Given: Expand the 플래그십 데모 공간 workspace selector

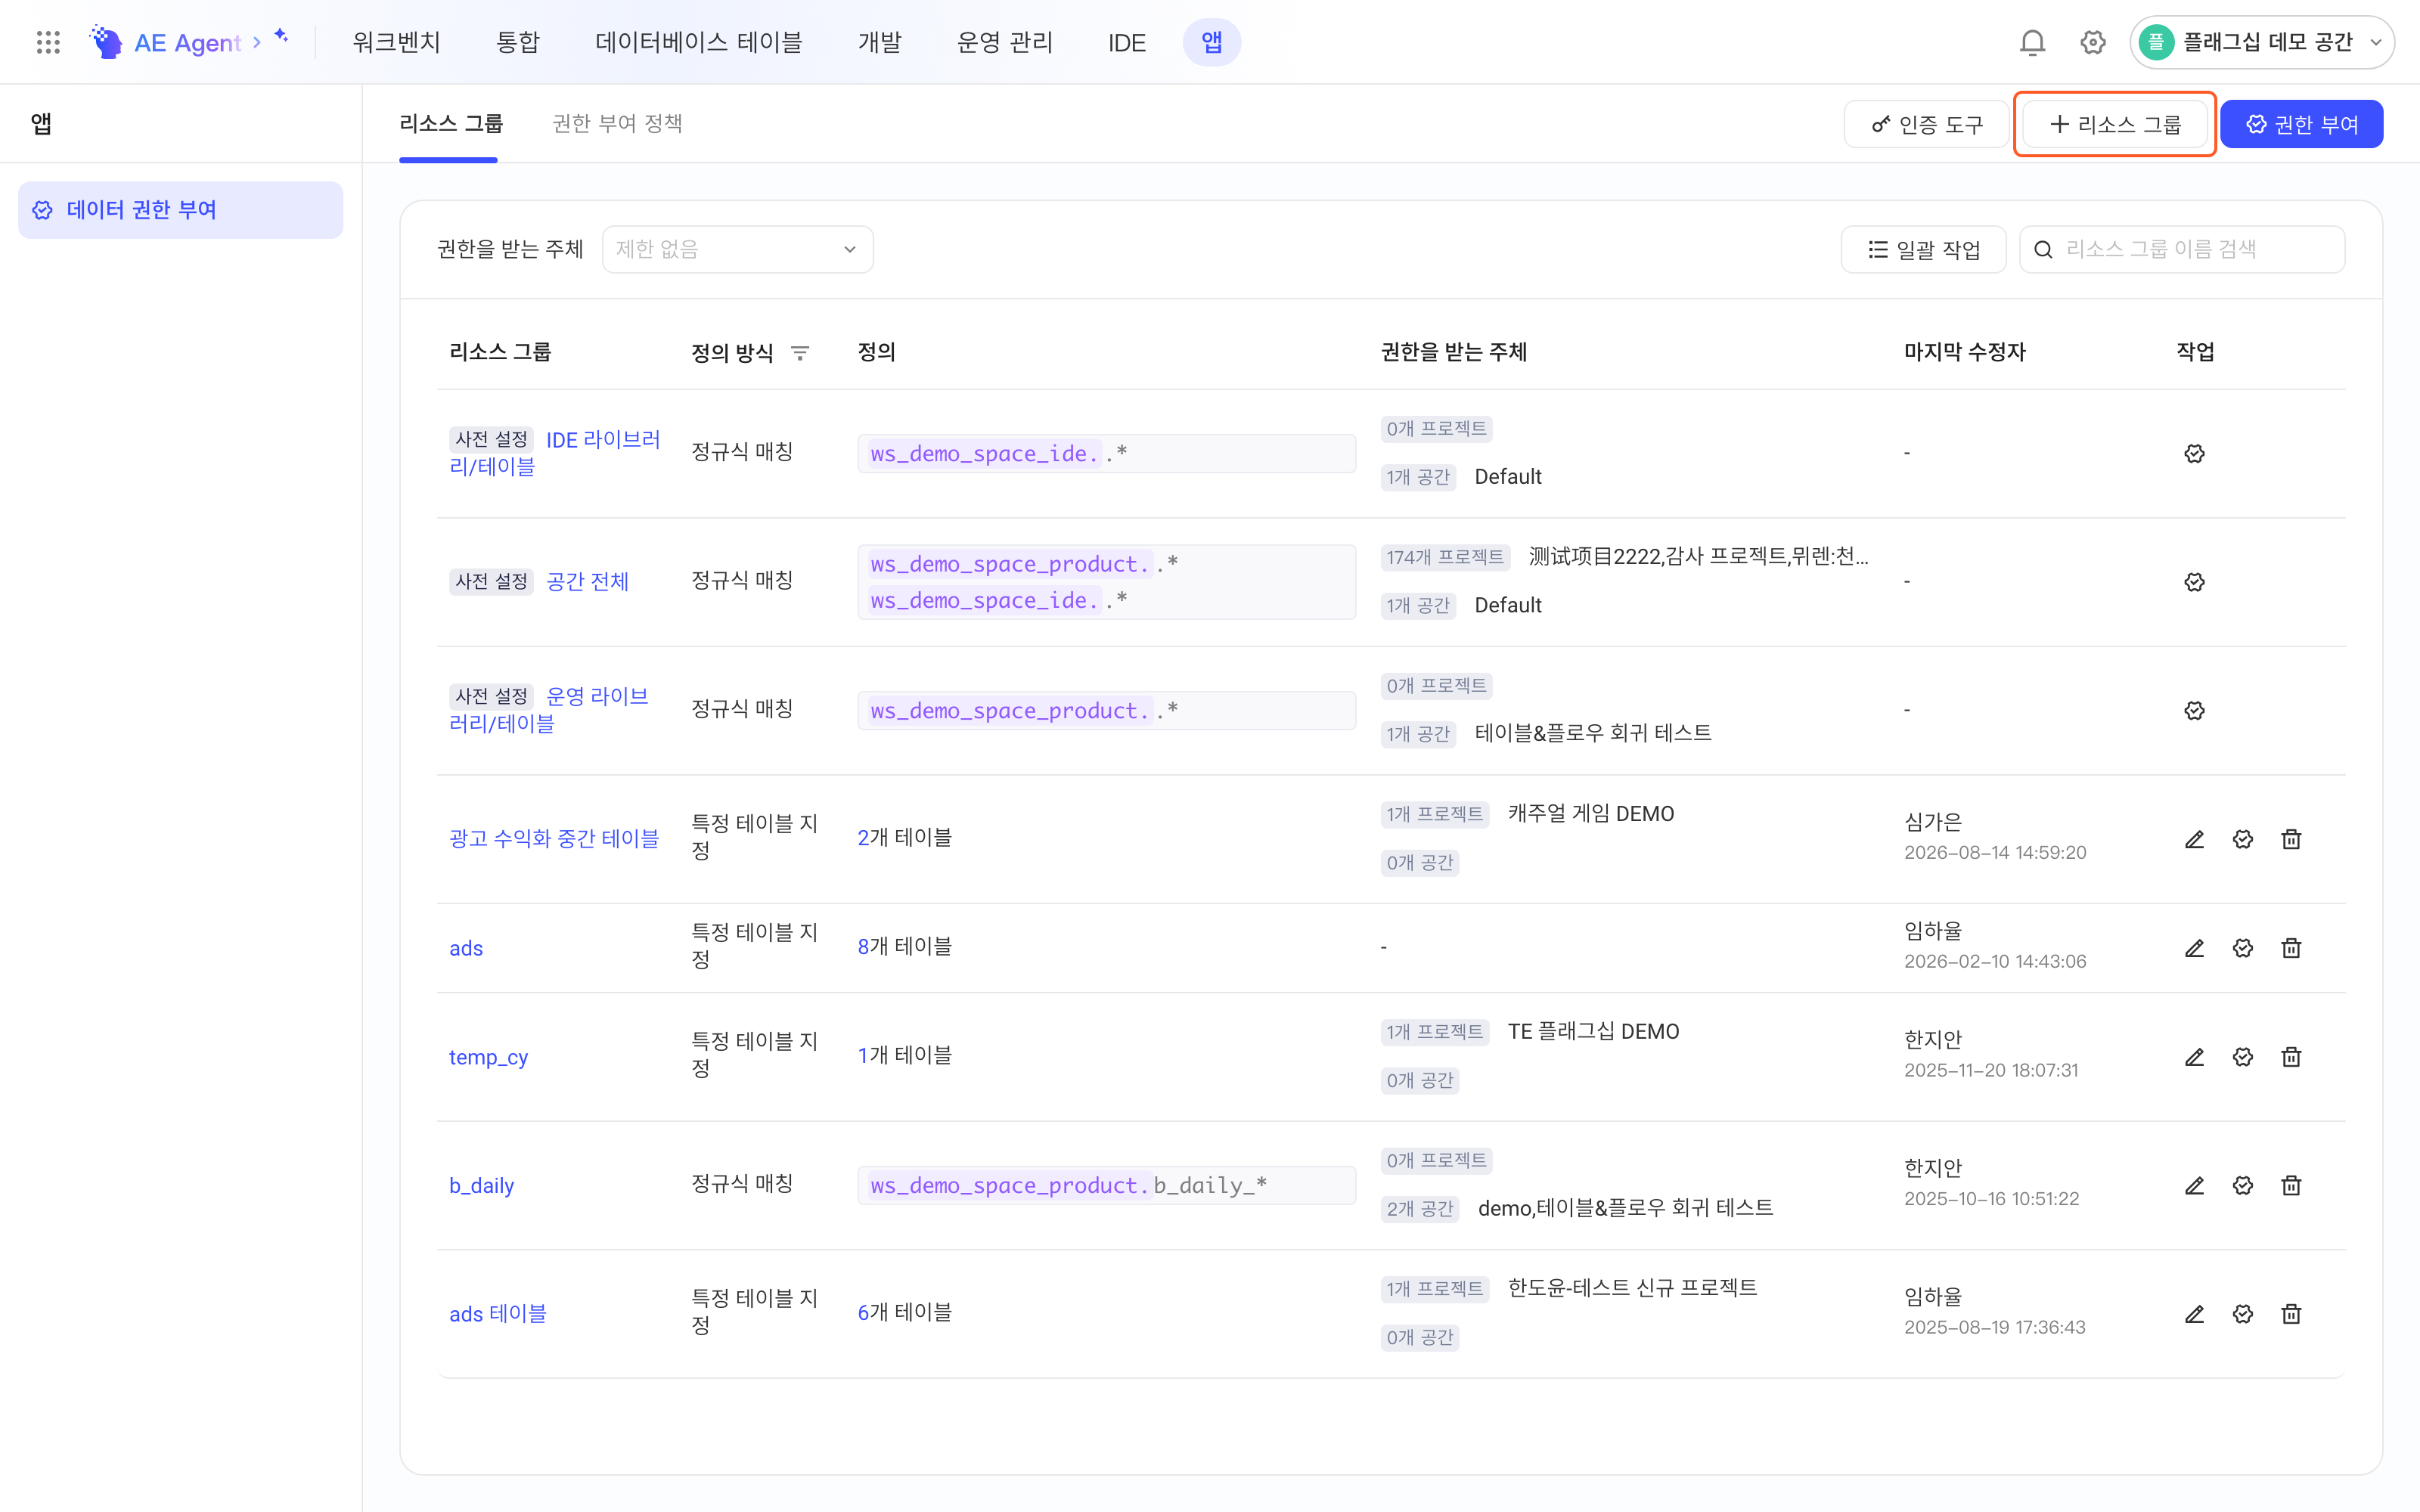Looking at the screenshot, I should coord(2261,42).
